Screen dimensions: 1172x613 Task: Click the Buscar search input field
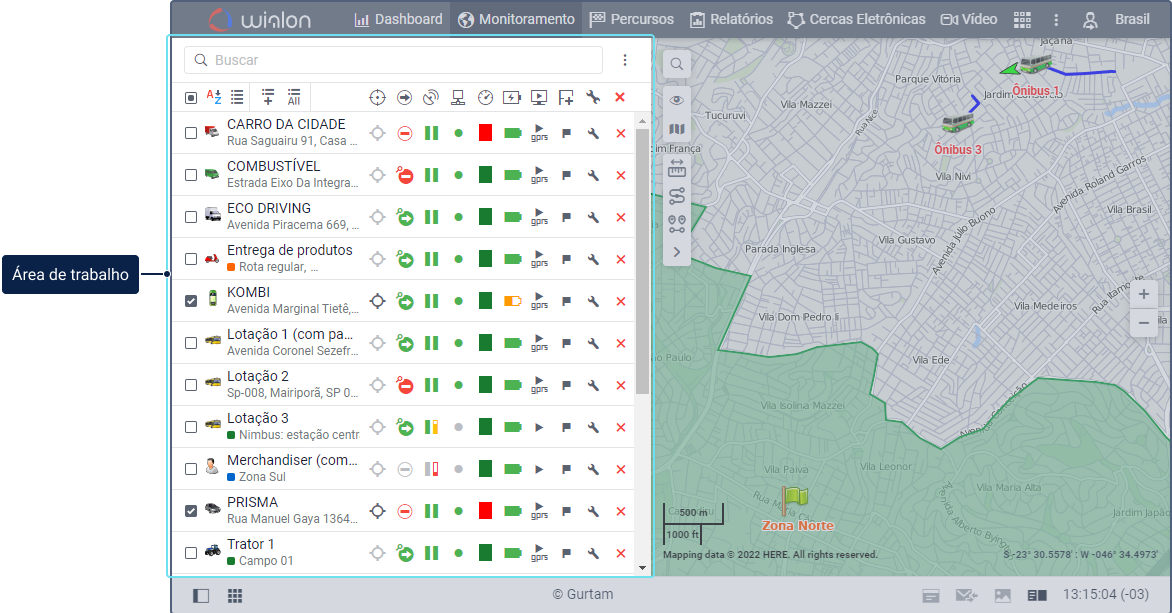pos(400,60)
